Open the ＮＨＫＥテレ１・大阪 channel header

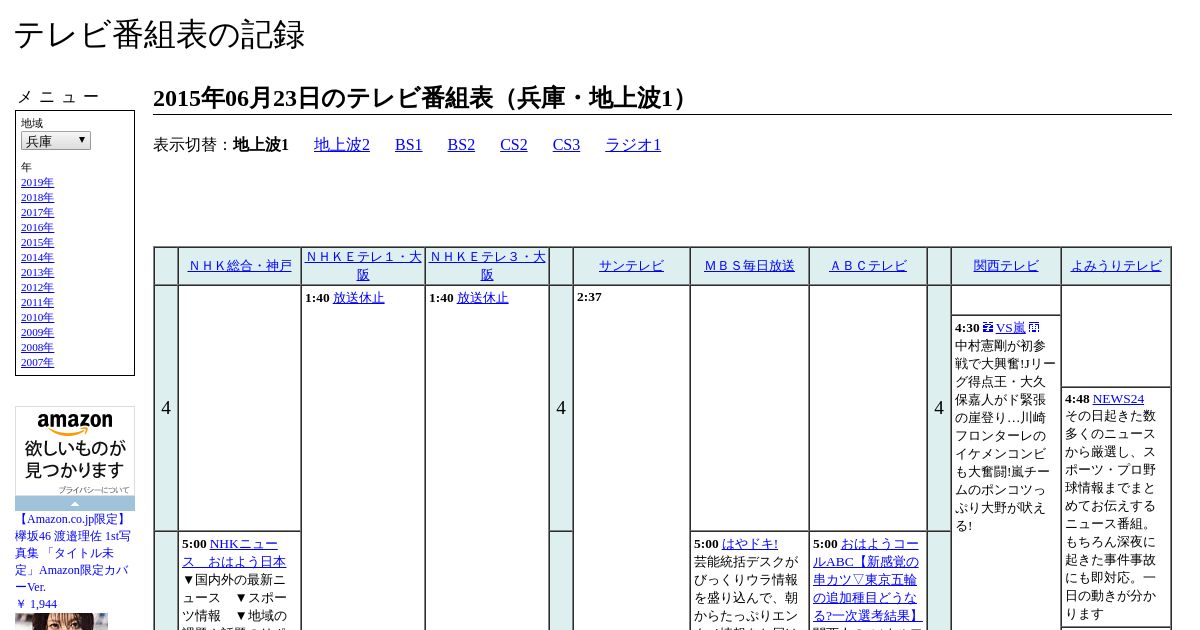363,266
